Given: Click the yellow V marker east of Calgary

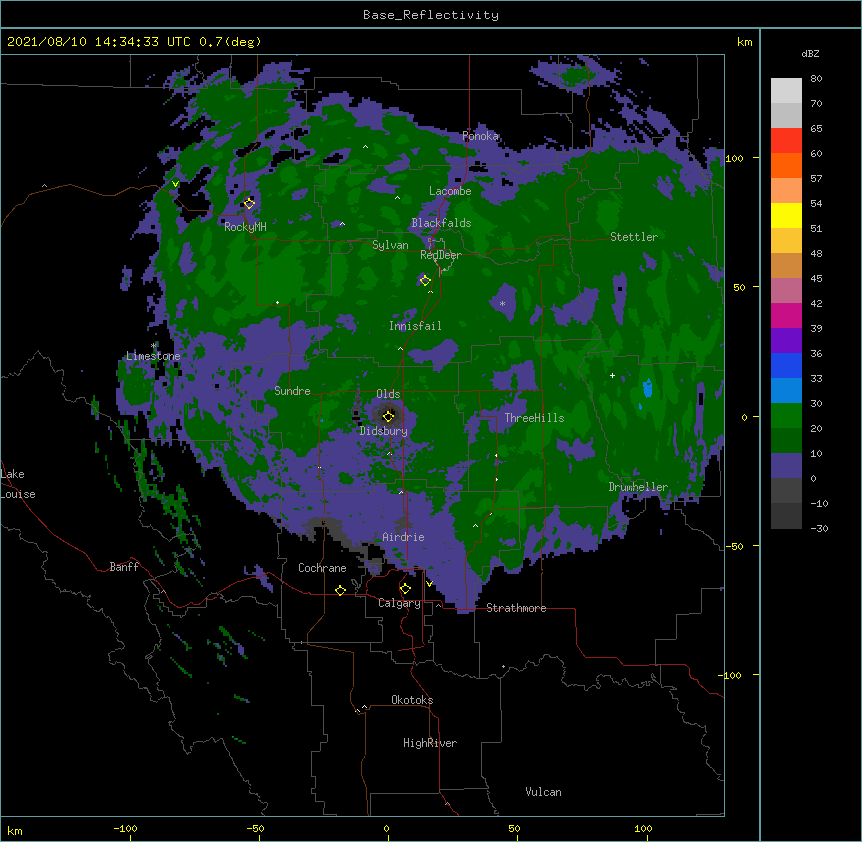Looking at the screenshot, I should 429,584.
